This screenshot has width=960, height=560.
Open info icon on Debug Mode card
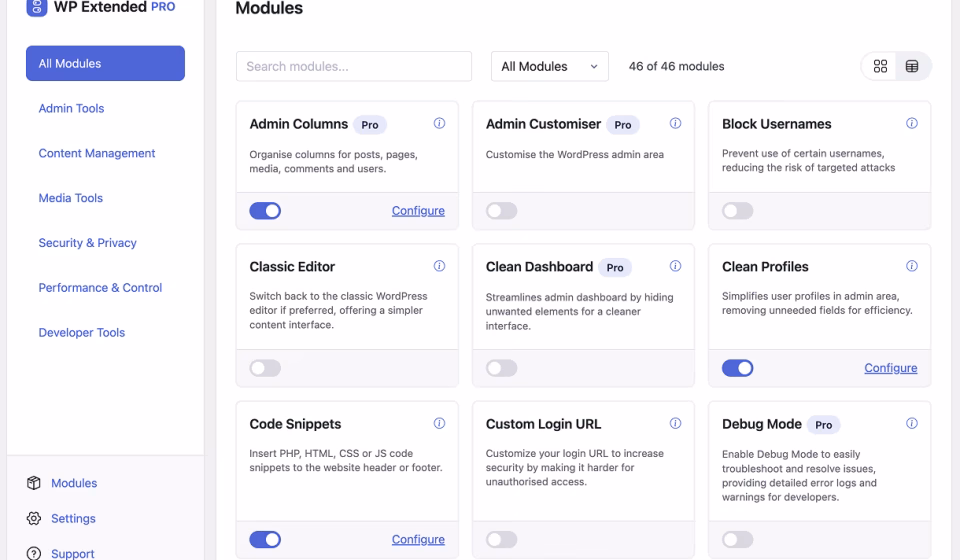912,423
